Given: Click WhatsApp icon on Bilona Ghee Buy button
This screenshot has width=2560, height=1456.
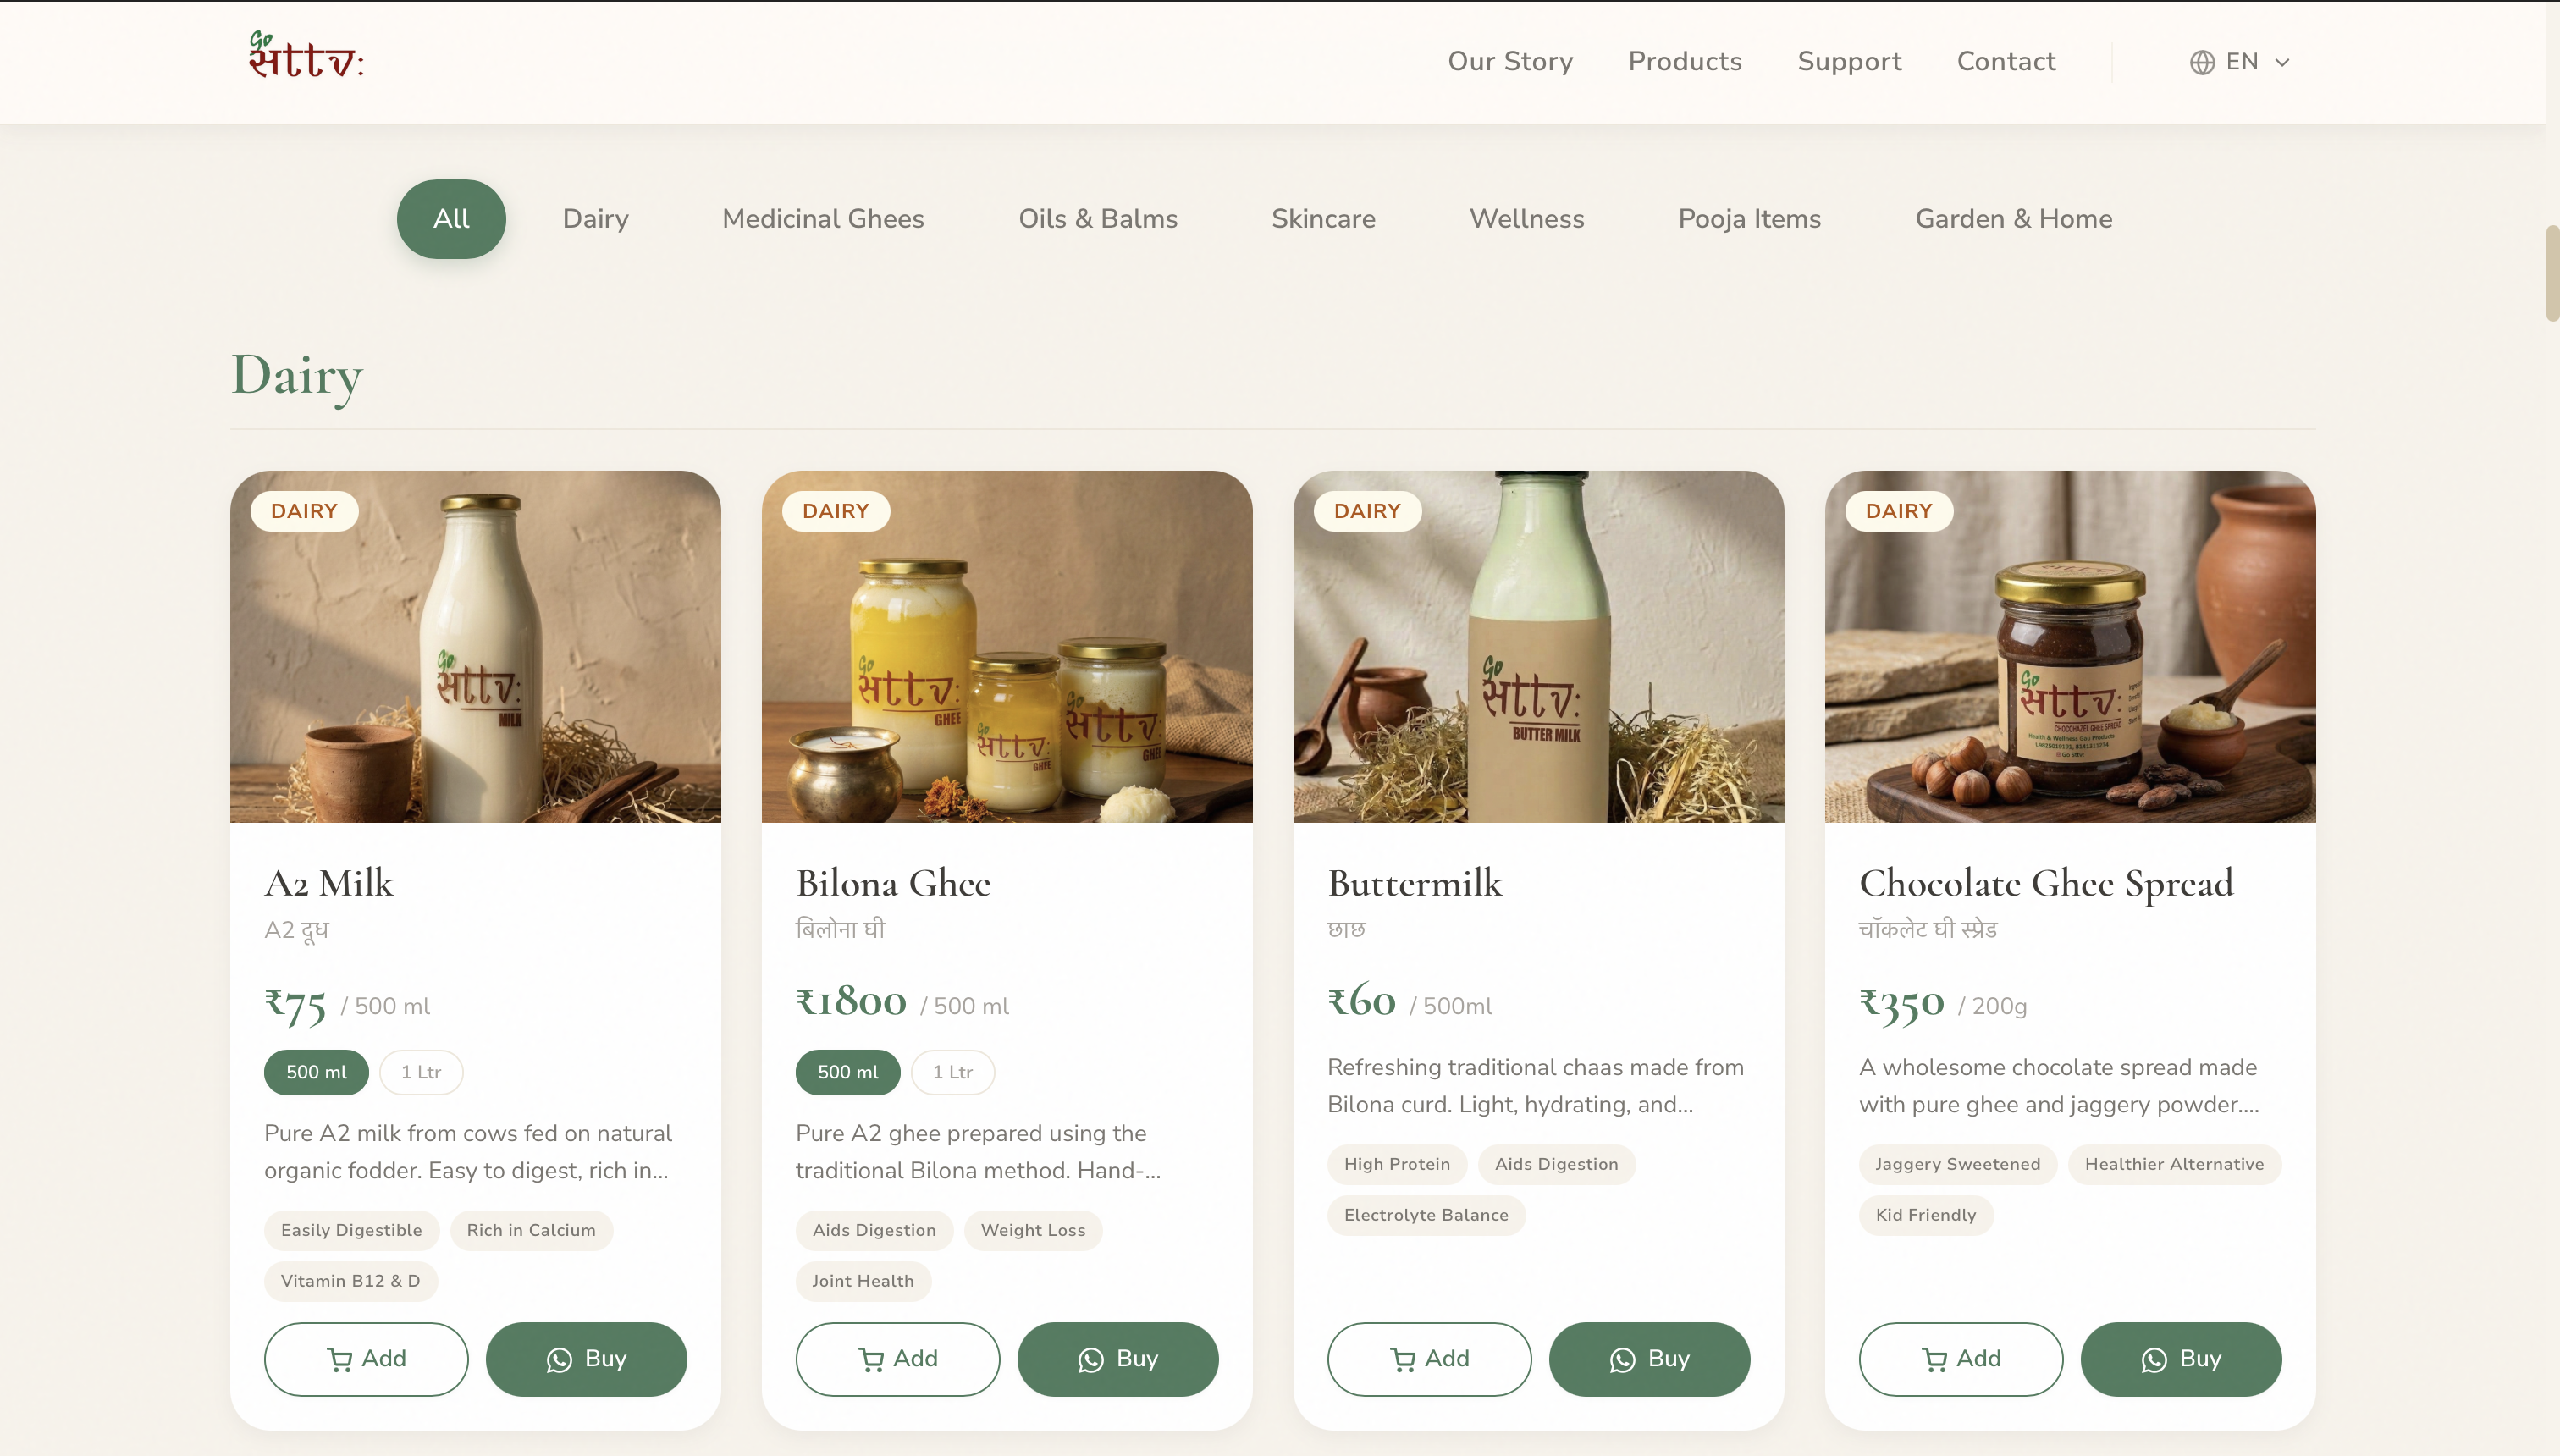Looking at the screenshot, I should pos(1091,1359).
